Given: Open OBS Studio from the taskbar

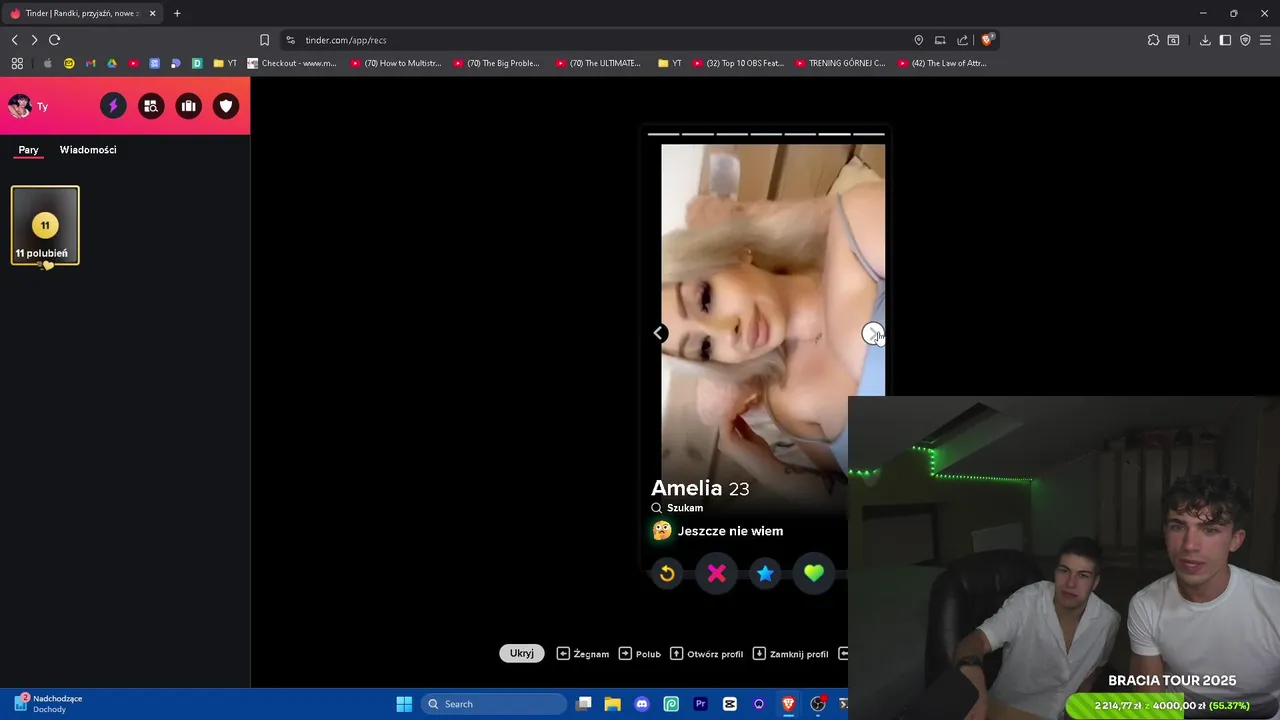Looking at the screenshot, I should tap(818, 704).
